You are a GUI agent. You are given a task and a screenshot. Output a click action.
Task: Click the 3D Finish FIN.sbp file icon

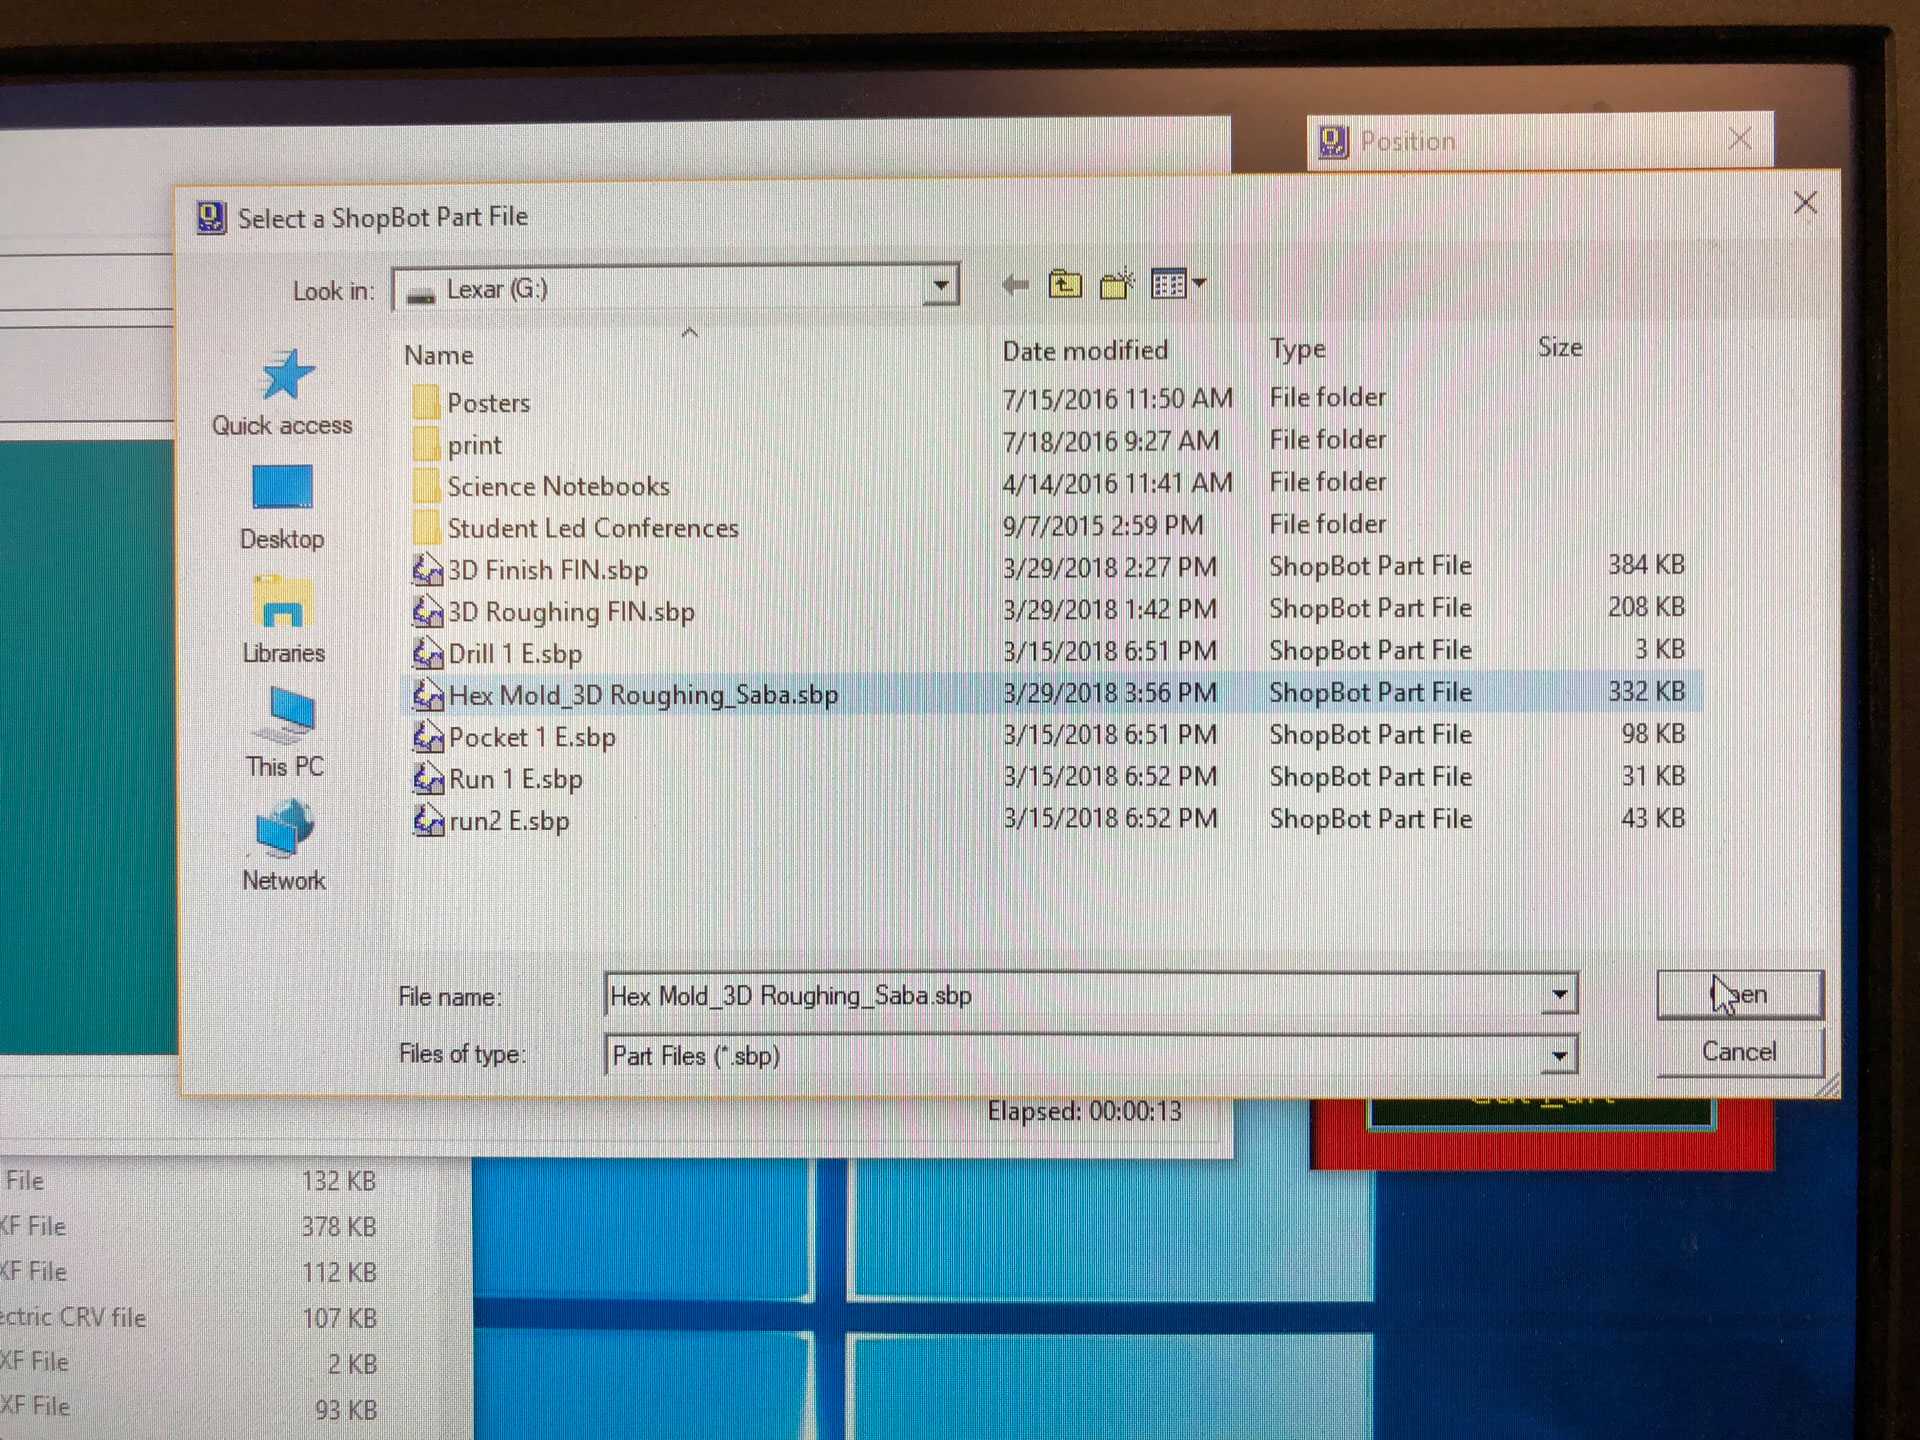tap(428, 569)
